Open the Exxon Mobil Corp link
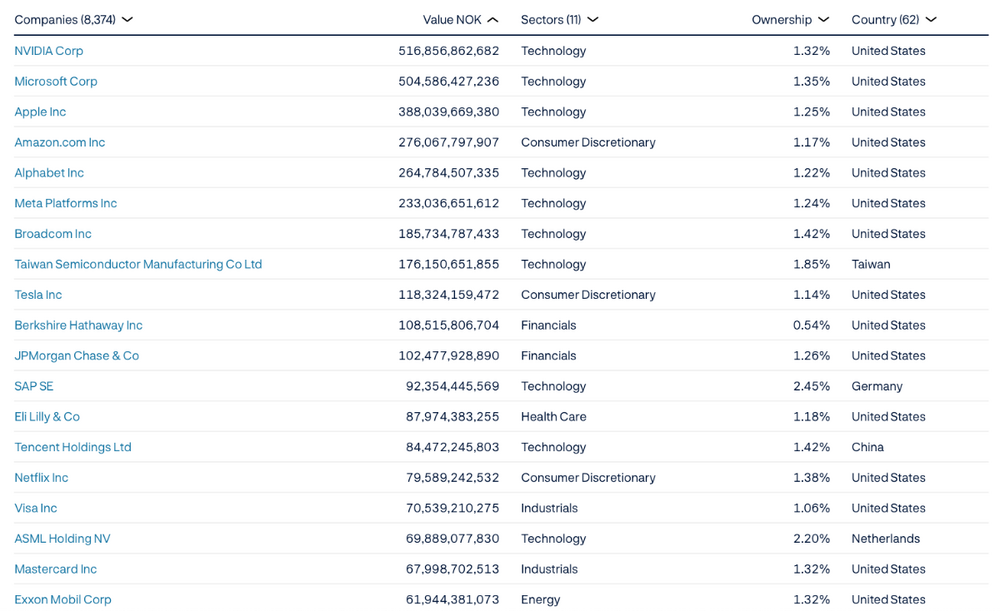Image resolution: width=1000 pixels, height=611 pixels. point(62,600)
